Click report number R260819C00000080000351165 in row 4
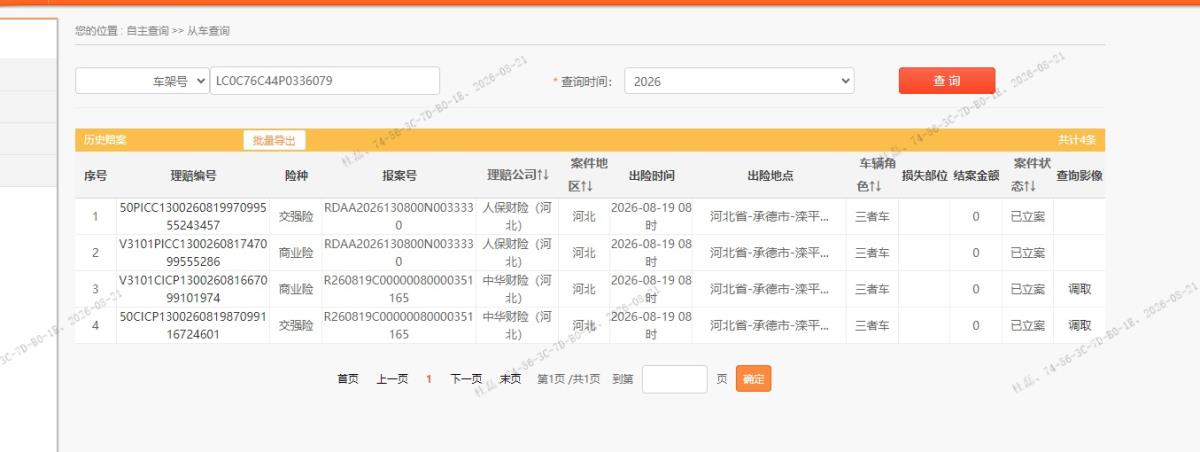 (399, 325)
